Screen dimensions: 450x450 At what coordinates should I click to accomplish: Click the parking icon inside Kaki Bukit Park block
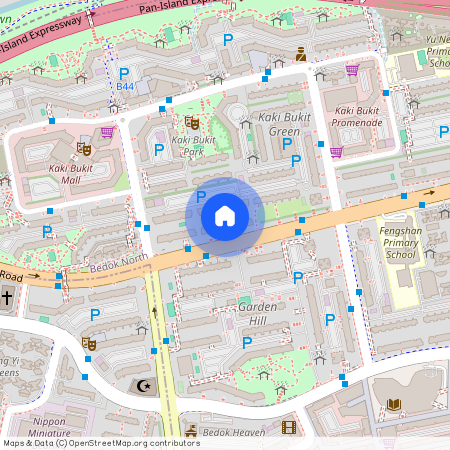coord(159,150)
